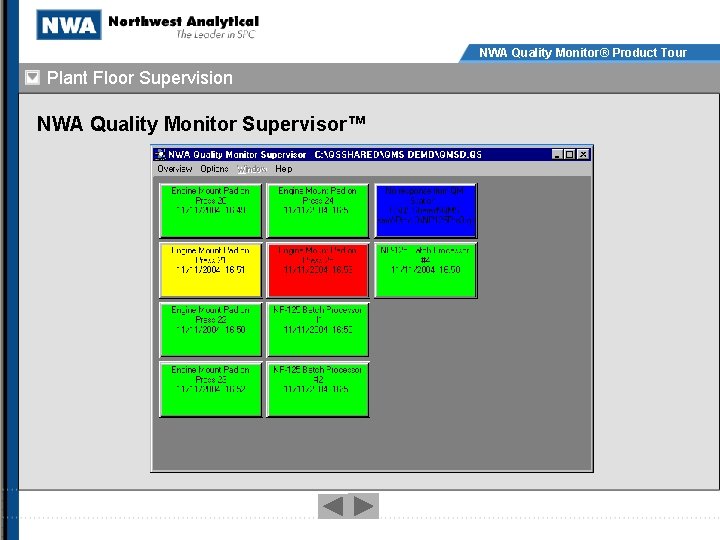The height and width of the screenshot is (540, 720).
Task: Select NP-125 Batch Processor #4 tile
Action: (x=425, y=270)
